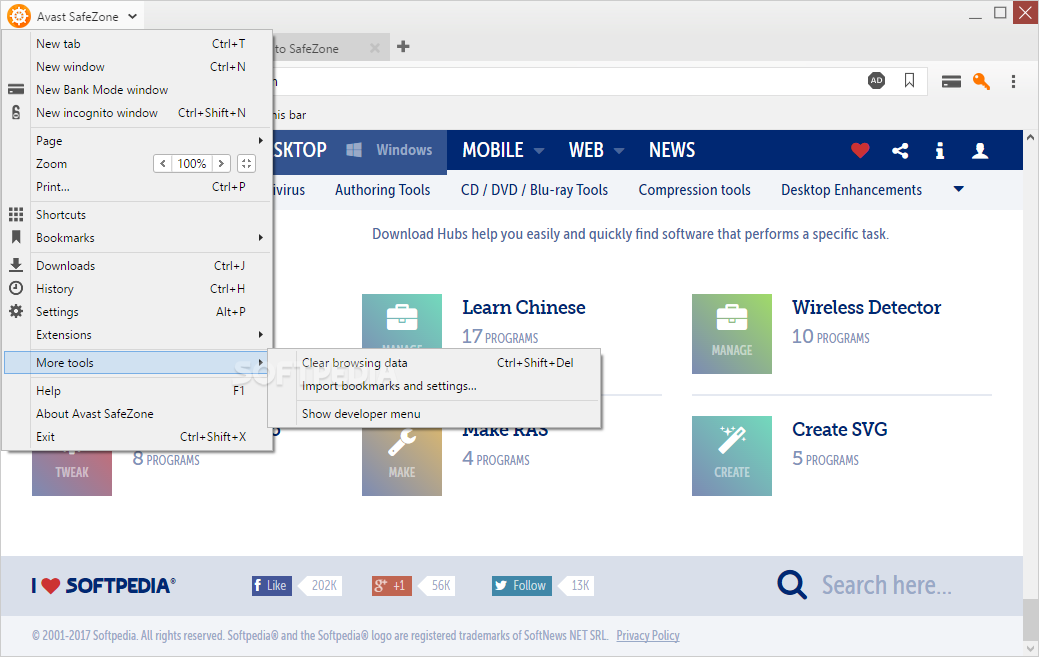This screenshot has width=1039, height=657.
Task: Click the AD blocker icon in address bar
Action: tap(877, 81)
